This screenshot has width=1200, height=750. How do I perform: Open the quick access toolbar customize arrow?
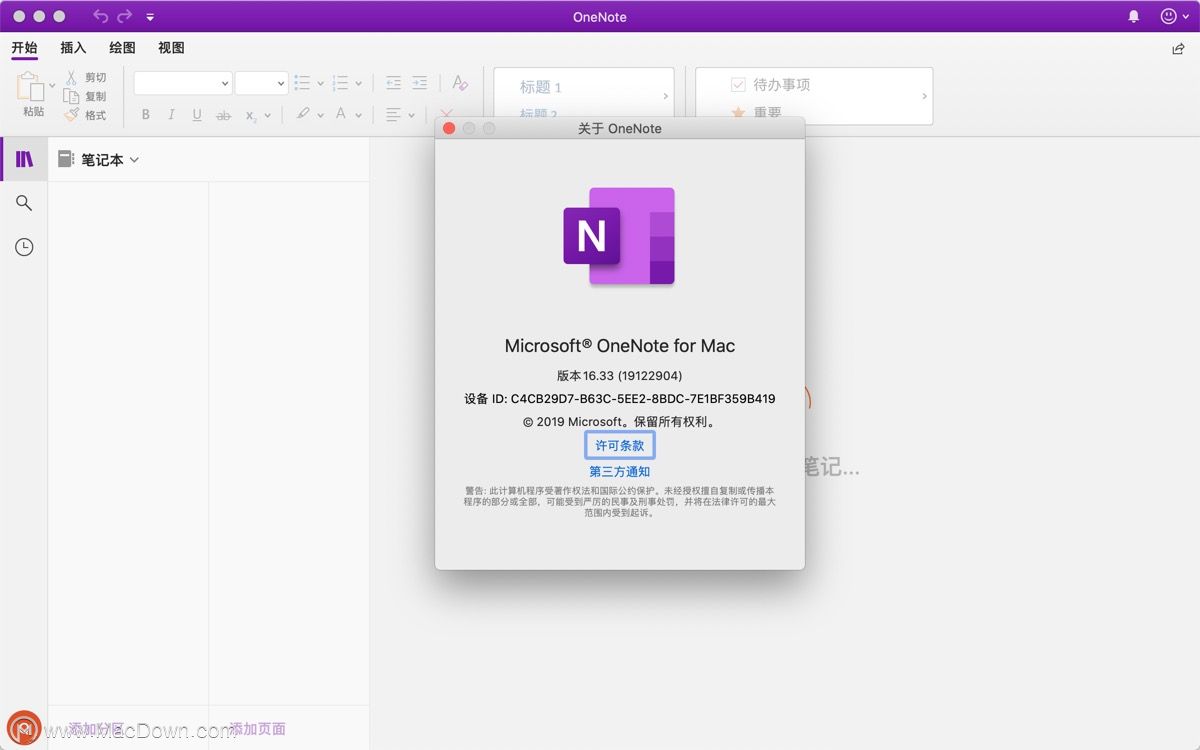pyautogui.click(x=150, y=17)
